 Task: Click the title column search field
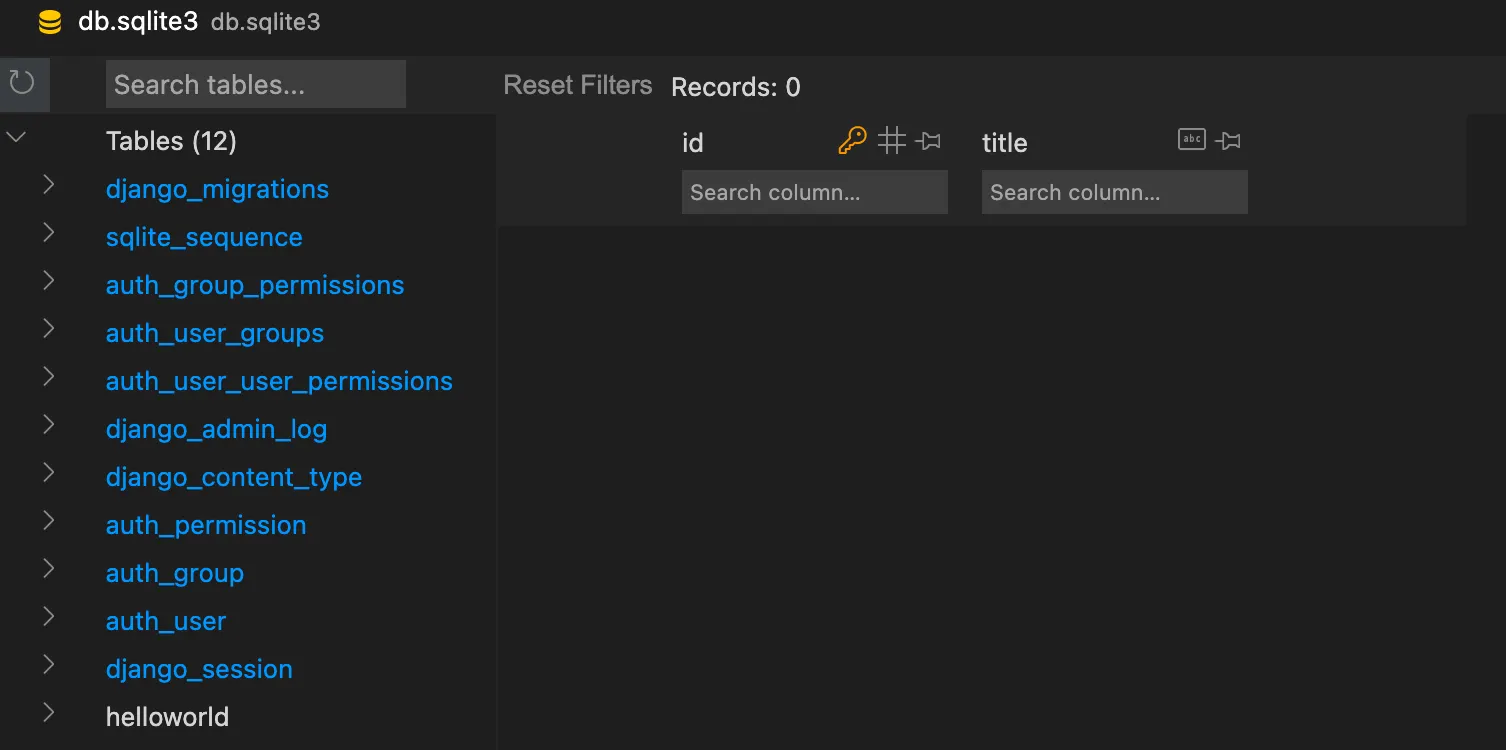coord(1114,192)
